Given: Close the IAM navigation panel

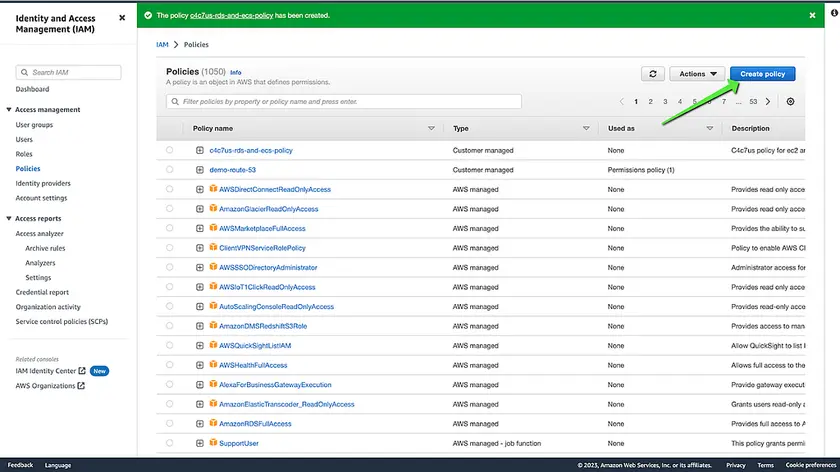Looking at the screenshot, I should click(122, 18).
